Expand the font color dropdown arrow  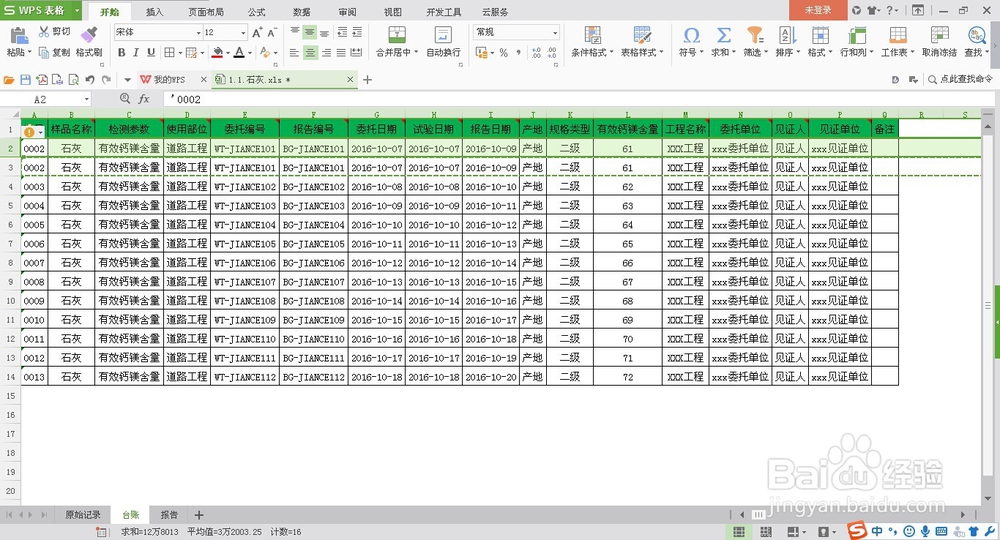pos(249,53)
